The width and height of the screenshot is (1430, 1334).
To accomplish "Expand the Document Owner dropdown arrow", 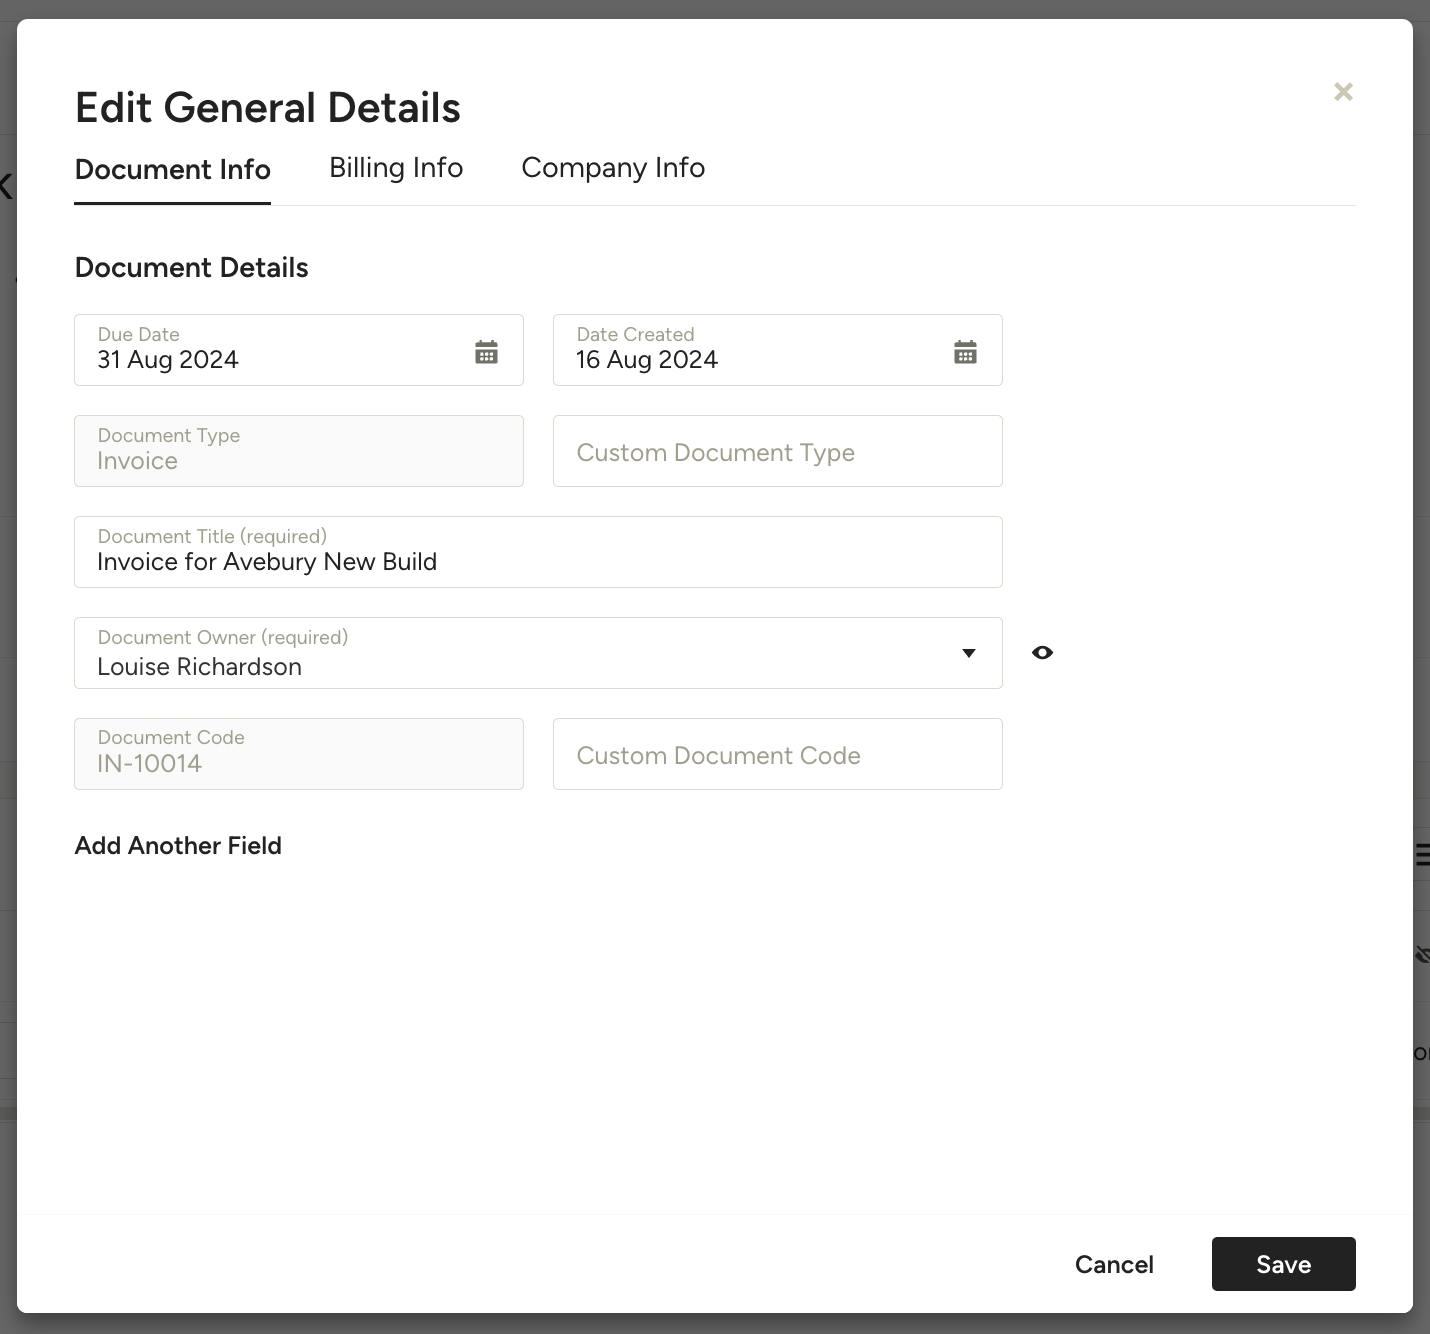I will tap(968, 653).
